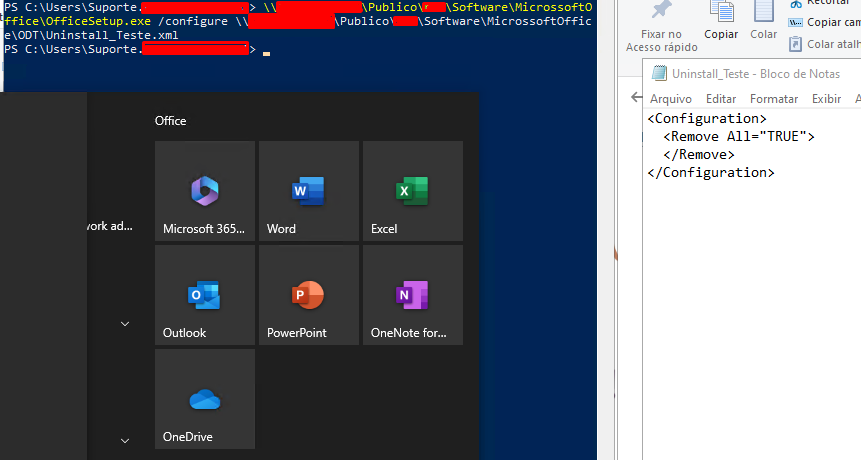The width and height of the screenshot is (861, 460).
Task: Click the </Configuration> closing tag
Action: coord(711,172)
